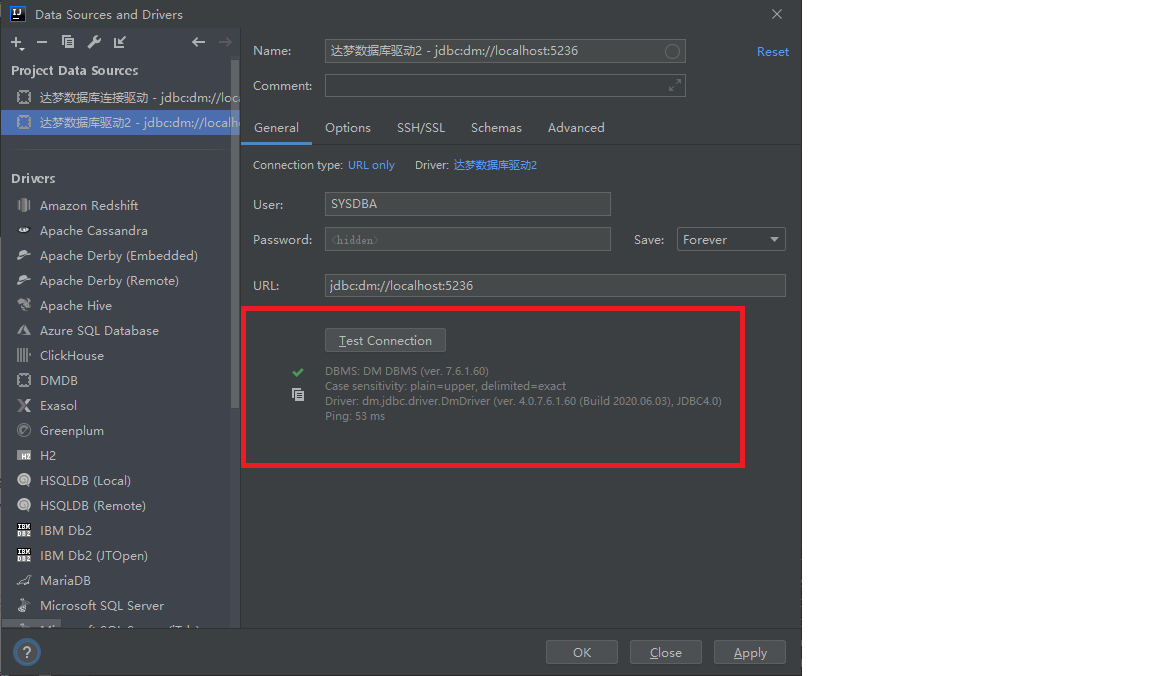
Task: Click the Reset link near the Name field
Action: (772, 51)
